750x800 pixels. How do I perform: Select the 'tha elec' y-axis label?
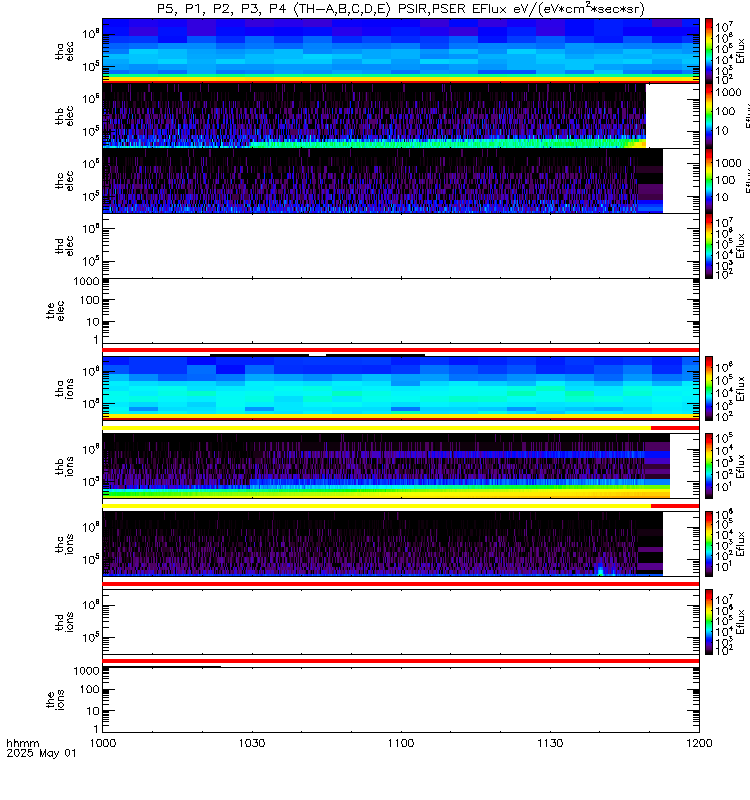(x=65, y=51)
